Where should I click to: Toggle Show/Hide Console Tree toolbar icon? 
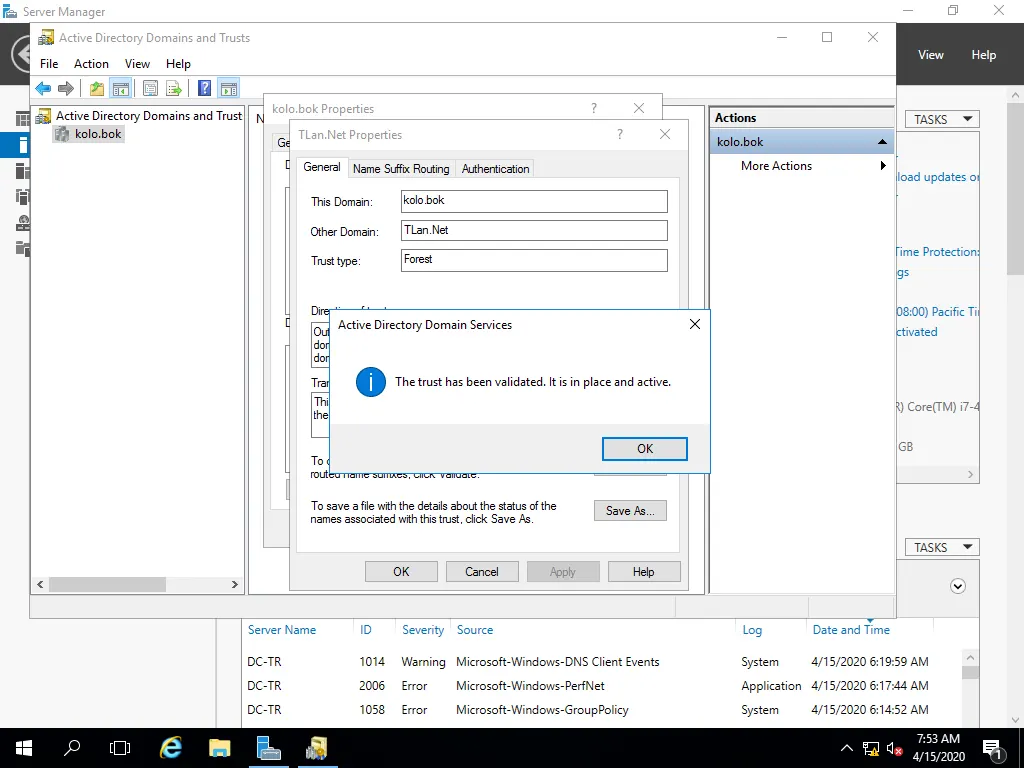click(x=120, y=88)
